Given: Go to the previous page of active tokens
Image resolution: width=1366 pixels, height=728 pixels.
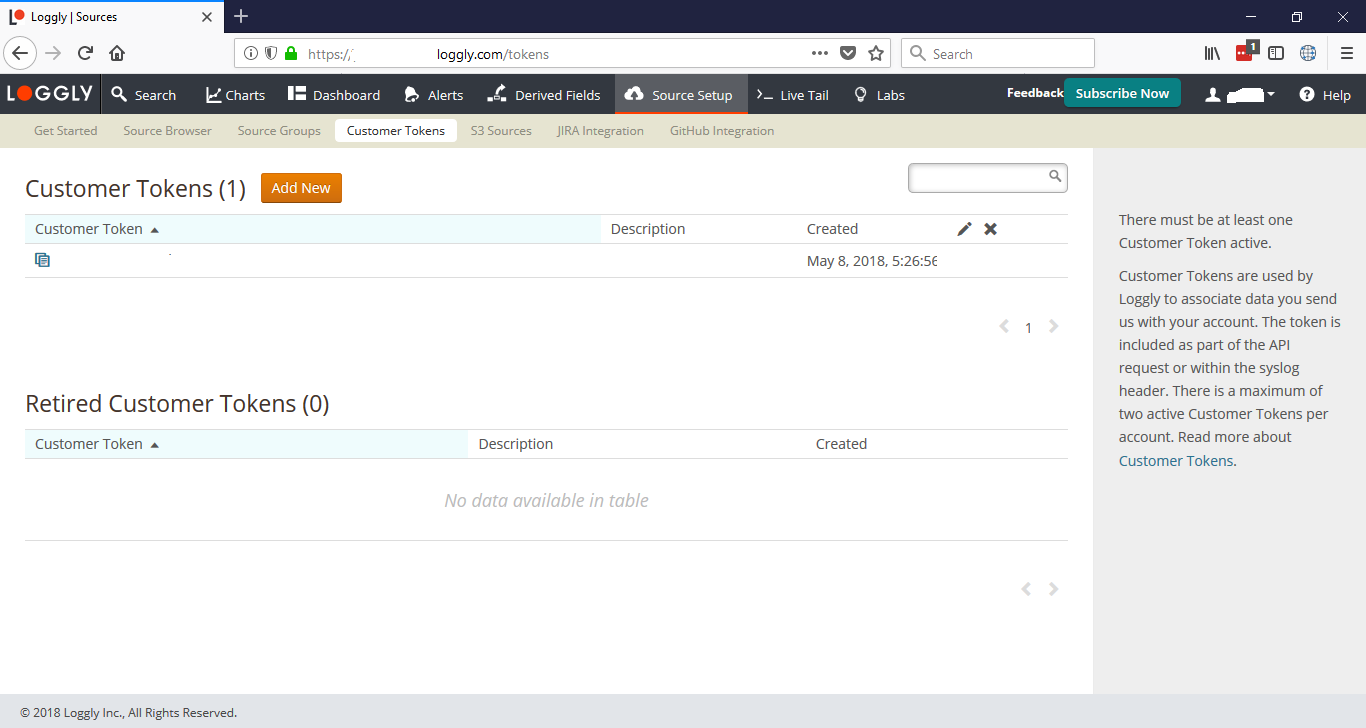Looking at the screenshot, I should (1004, 327).
